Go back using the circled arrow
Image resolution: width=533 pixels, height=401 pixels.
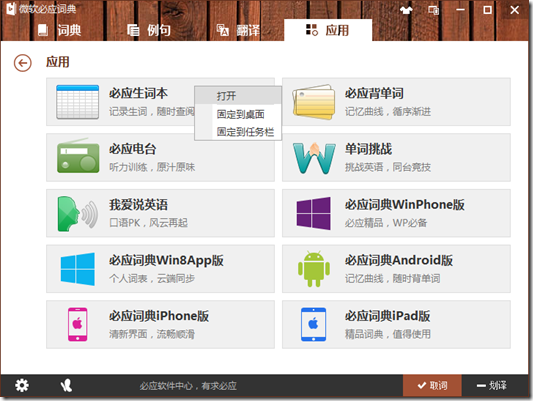(22, 63)
